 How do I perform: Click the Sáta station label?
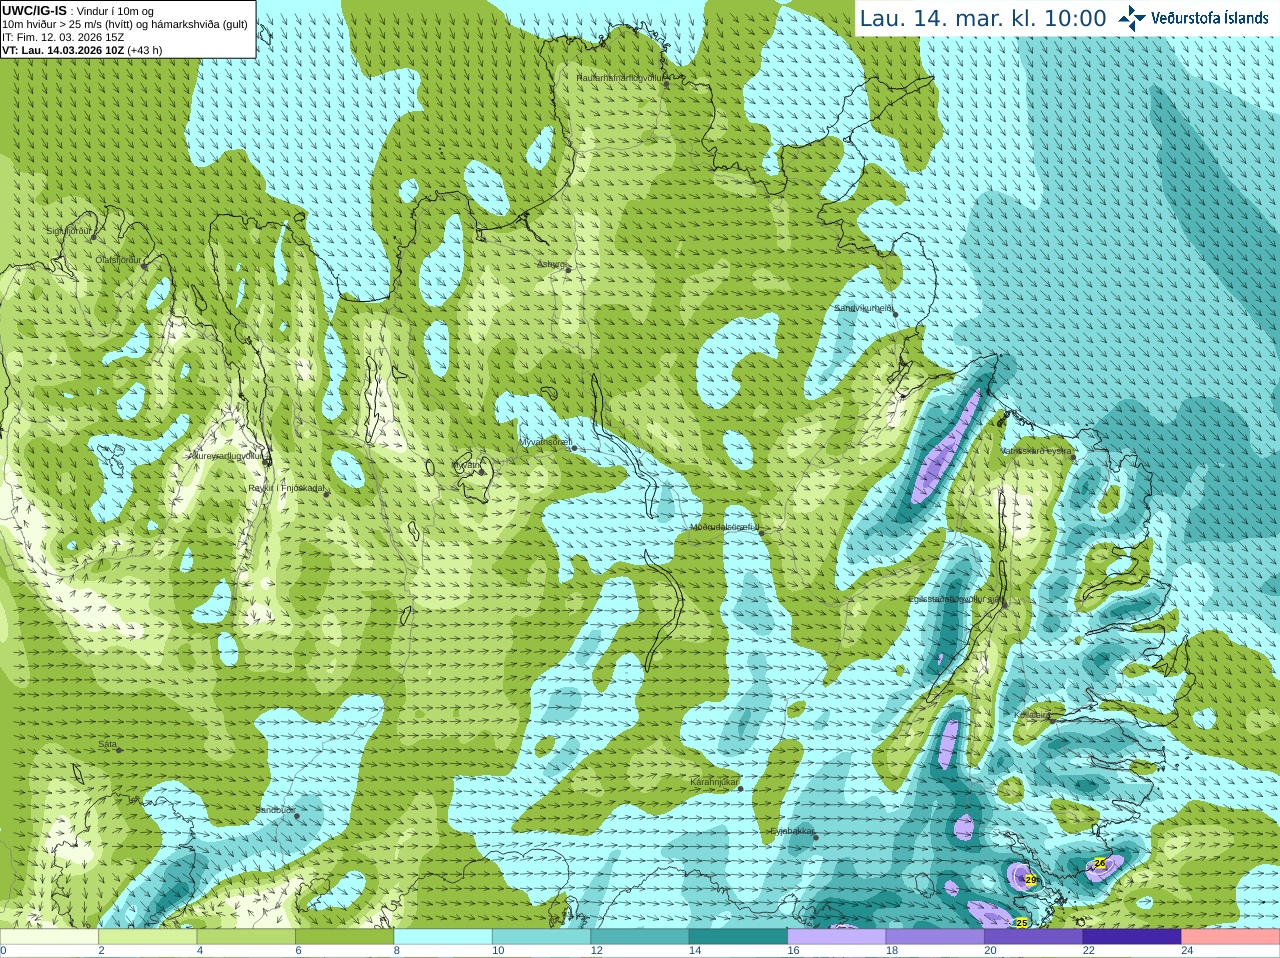[107, 744]
